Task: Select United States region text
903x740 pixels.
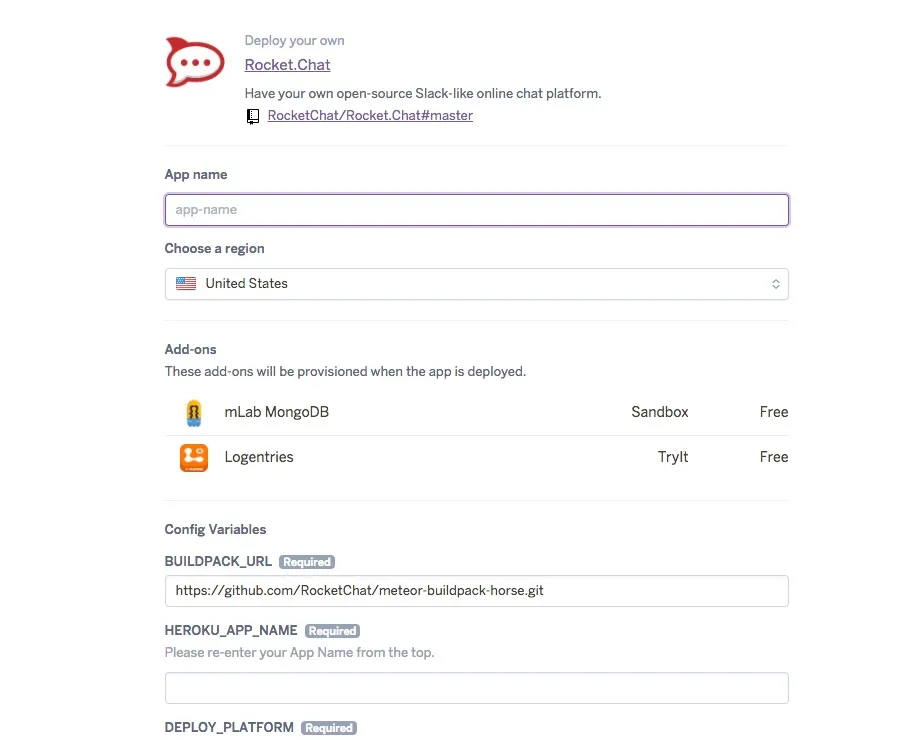Action: (246, 283)
